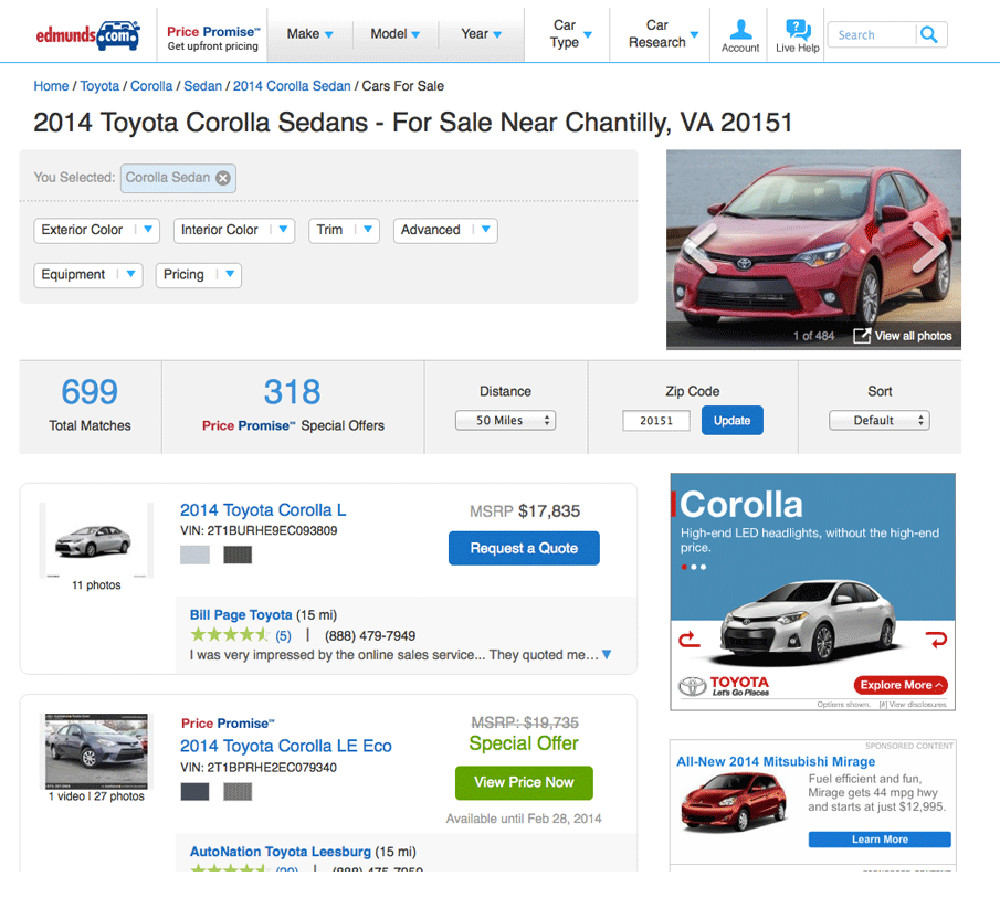Show previous car photo with left arrow
Image resolution: width=1000 pixels, height=897 pixels.
pyautogui.click(x=700, y=248)
